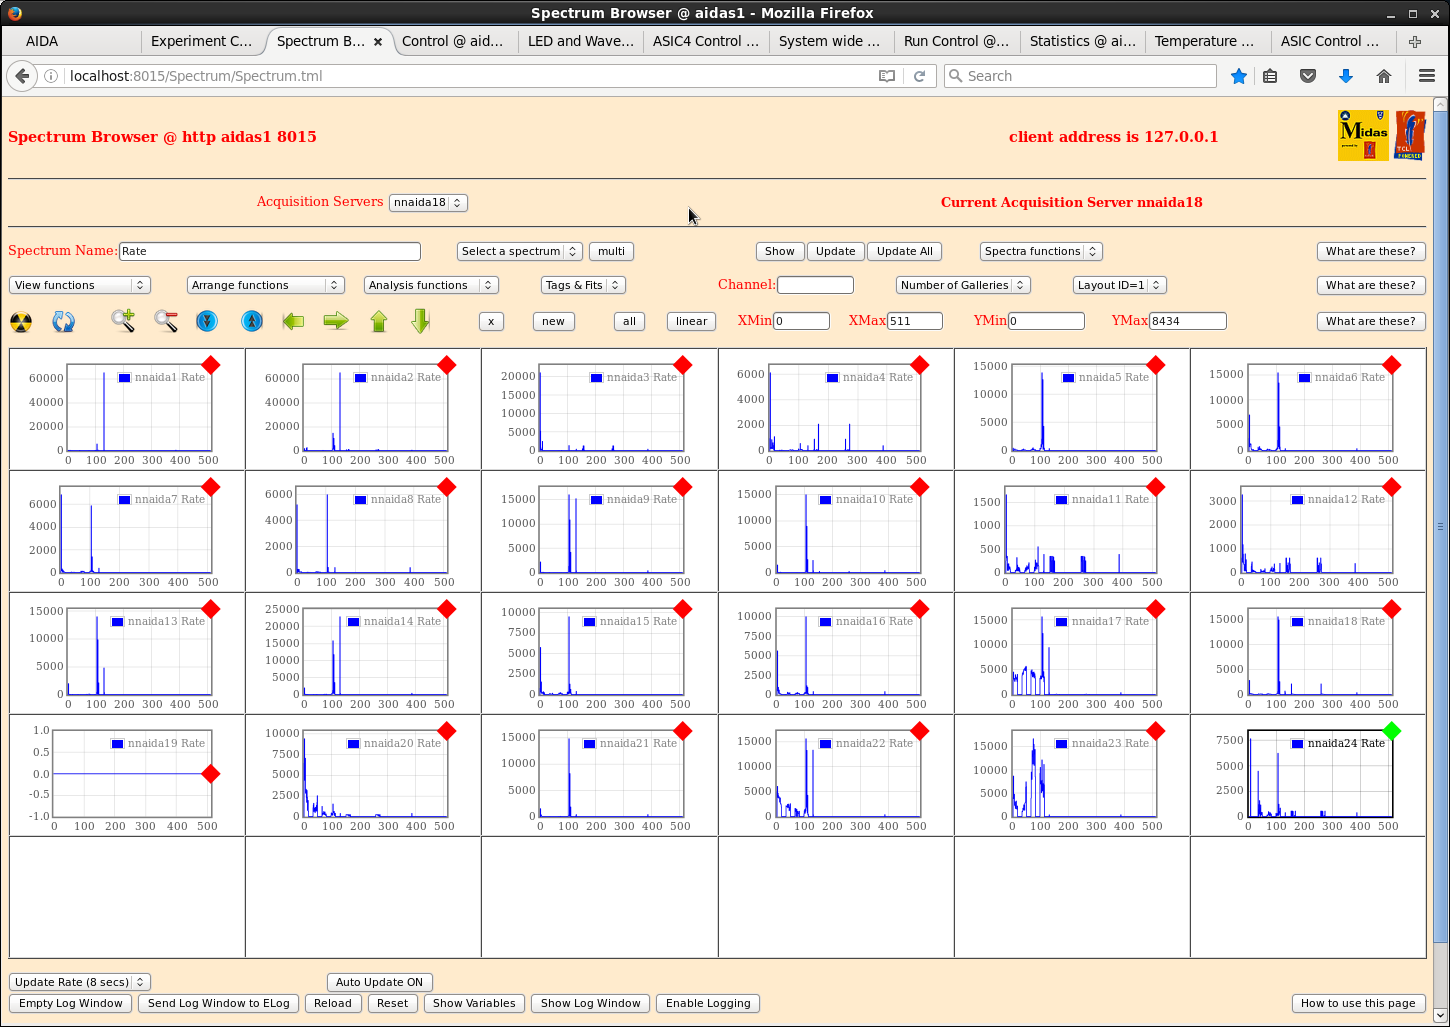Click the green up arrow icon
Image resolution: width=1450 pixels, height=1027 pixels.
(379, 321)
